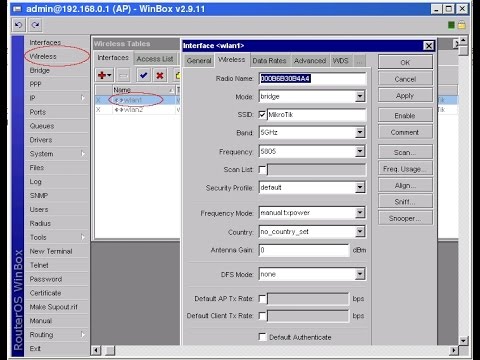This screenshot has width=480, height=360.
Task: Open the Access List tab
Action: 155,59
